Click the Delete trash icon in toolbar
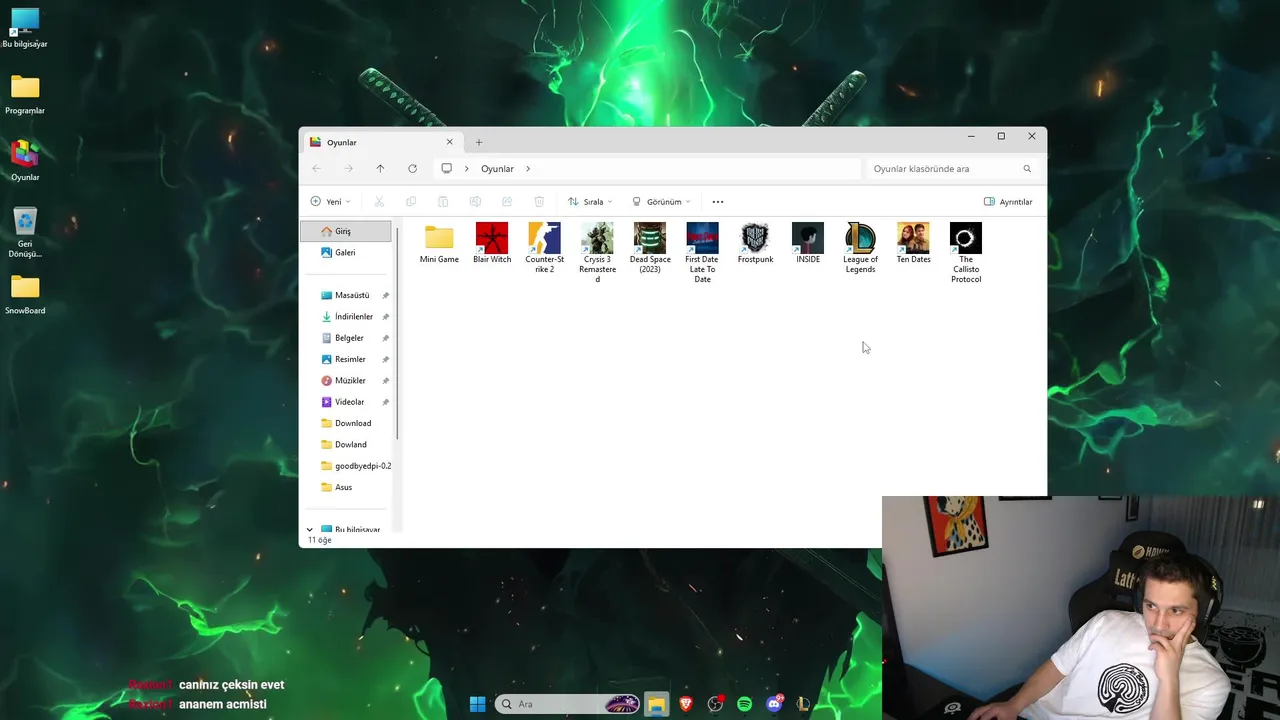1280x720 pixels. point(539,201)
